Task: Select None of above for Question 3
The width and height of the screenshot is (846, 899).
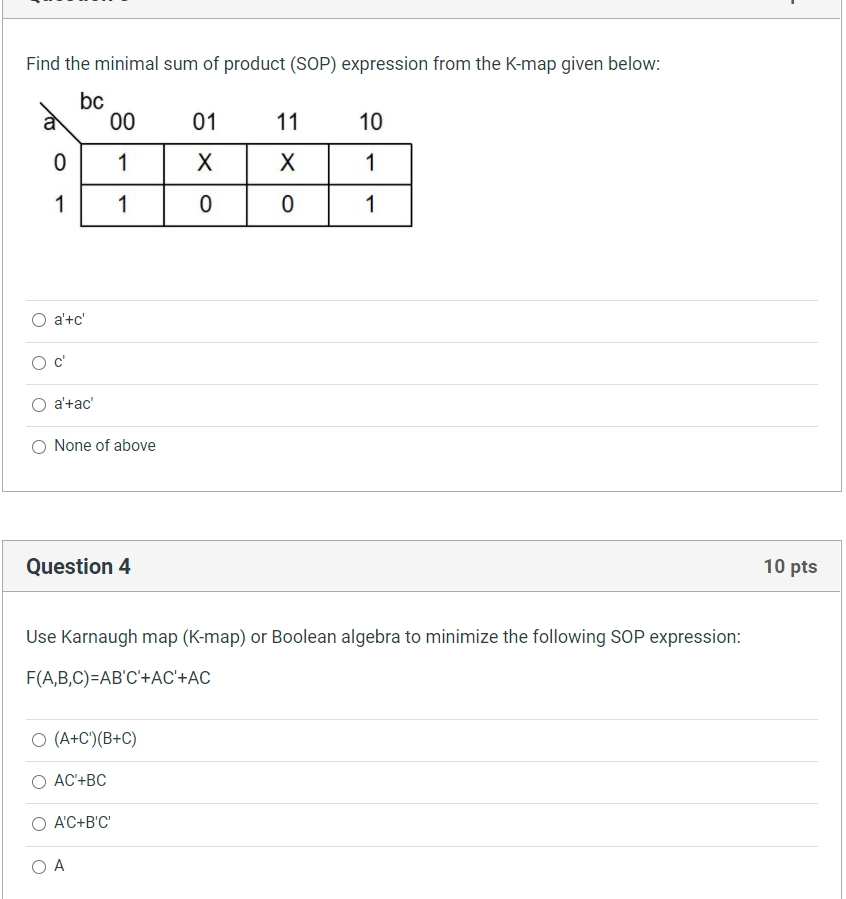Action: pos(38,446)
